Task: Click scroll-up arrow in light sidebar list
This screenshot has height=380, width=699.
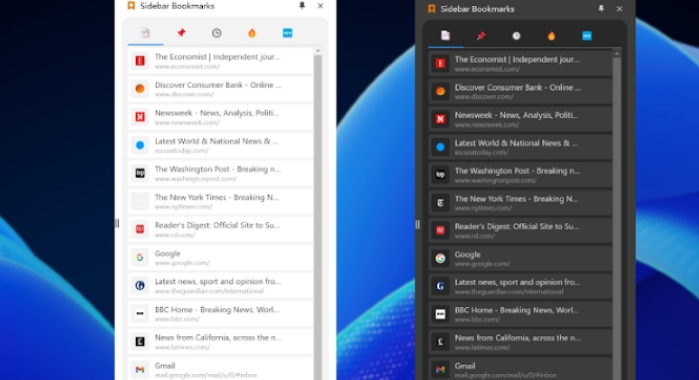Action: [318, 51]
